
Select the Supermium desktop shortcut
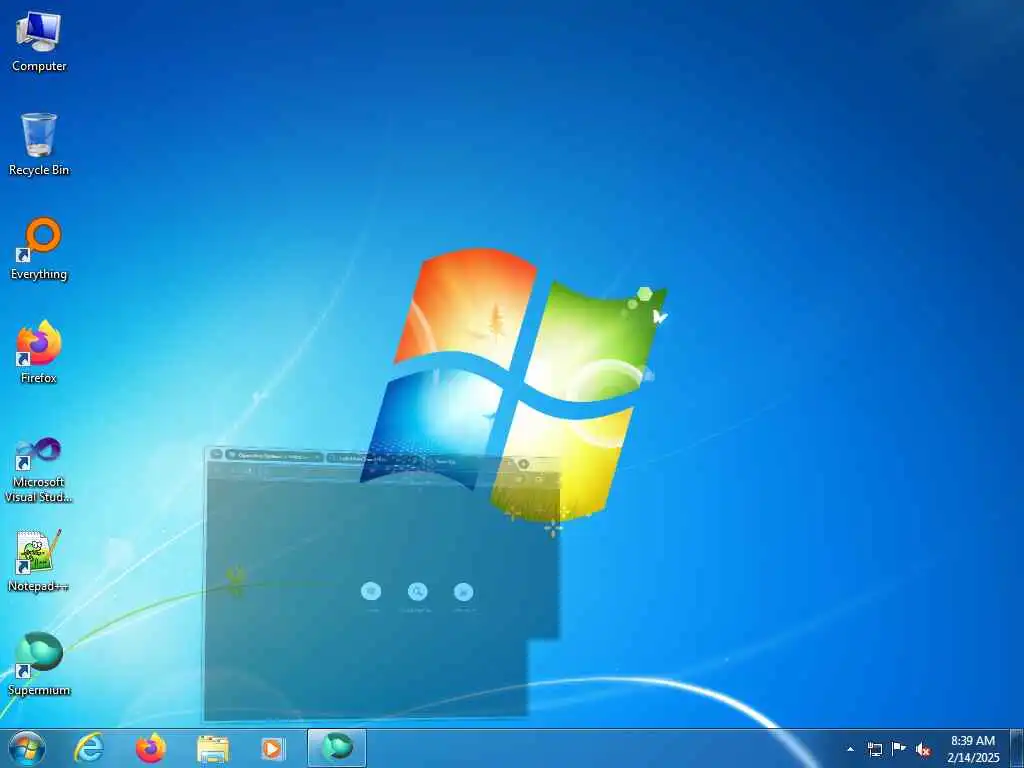39,664
